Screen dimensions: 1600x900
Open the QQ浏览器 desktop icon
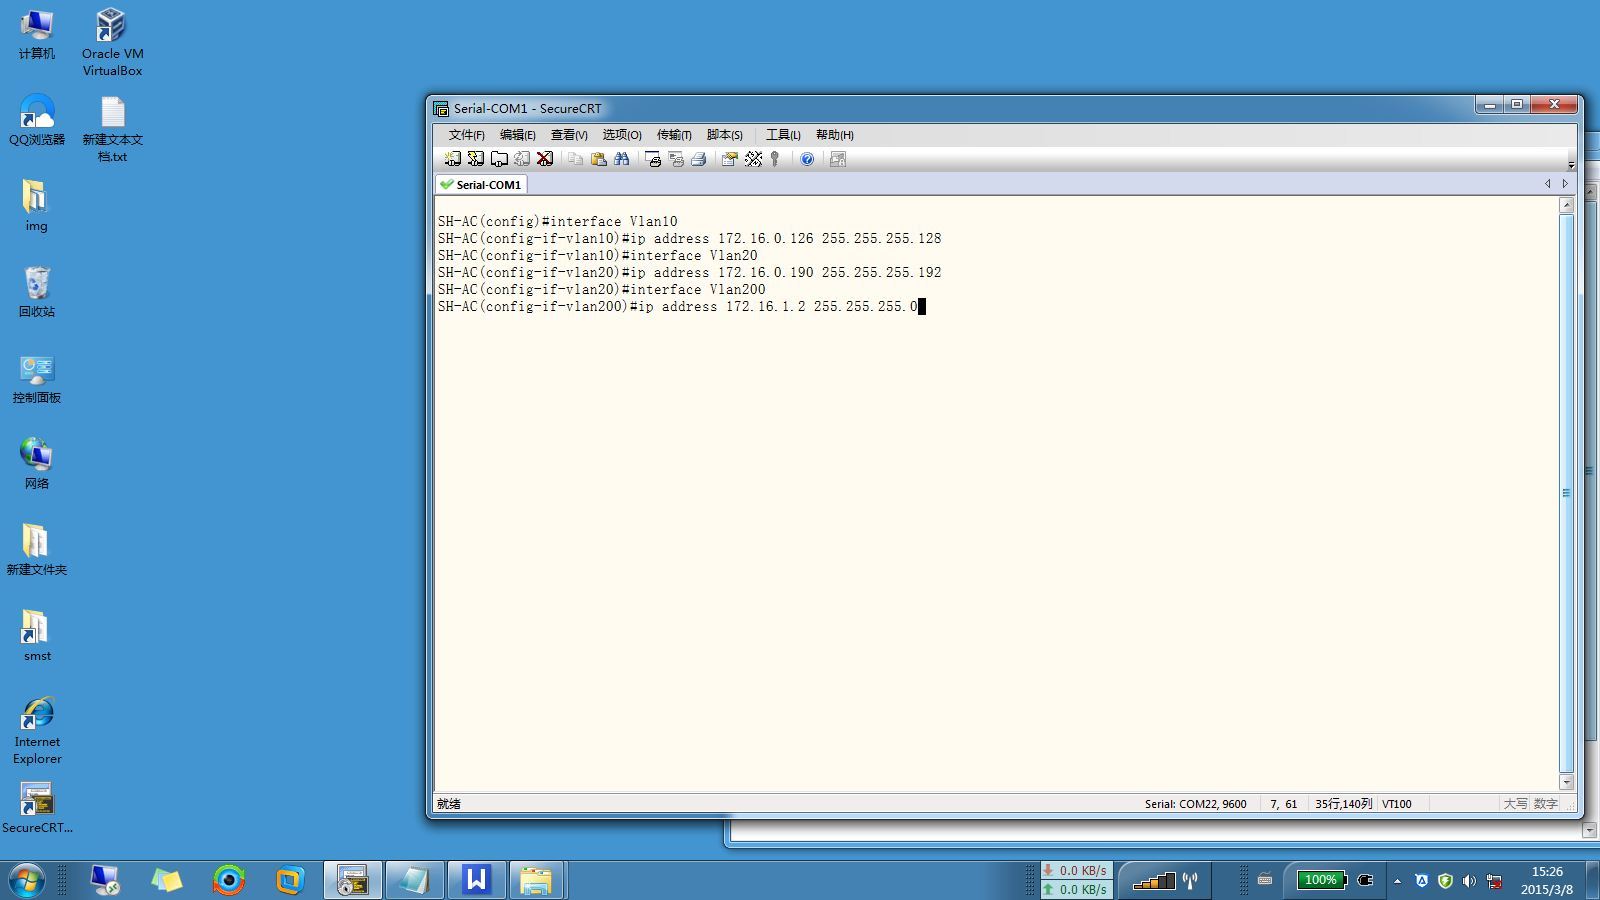point(37,120)
